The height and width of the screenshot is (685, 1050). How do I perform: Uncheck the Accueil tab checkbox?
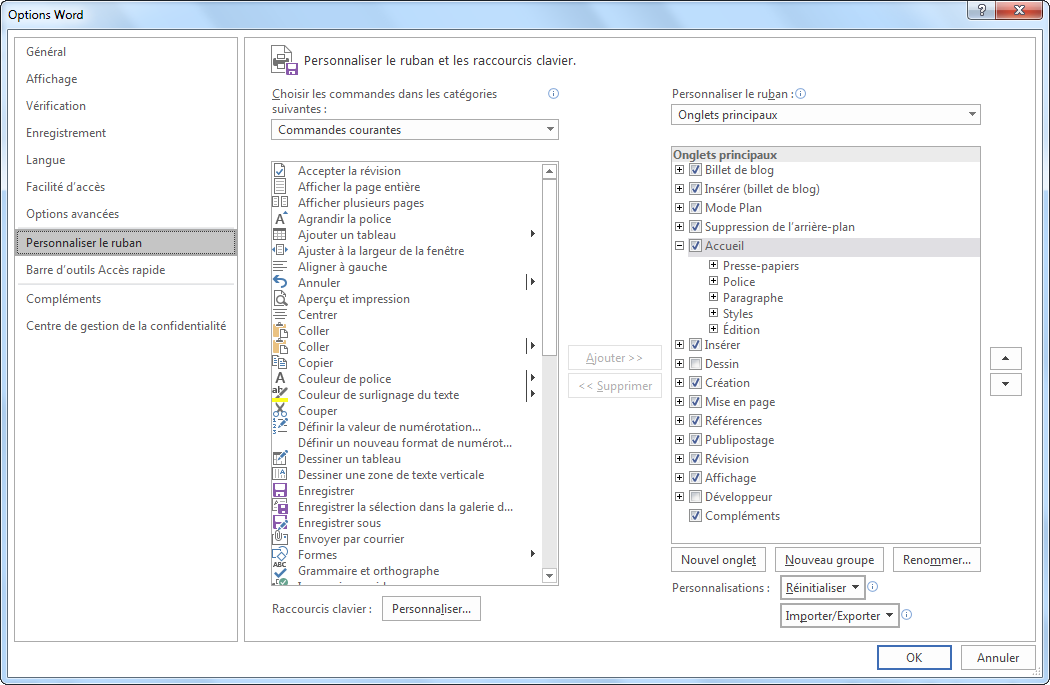695,246
